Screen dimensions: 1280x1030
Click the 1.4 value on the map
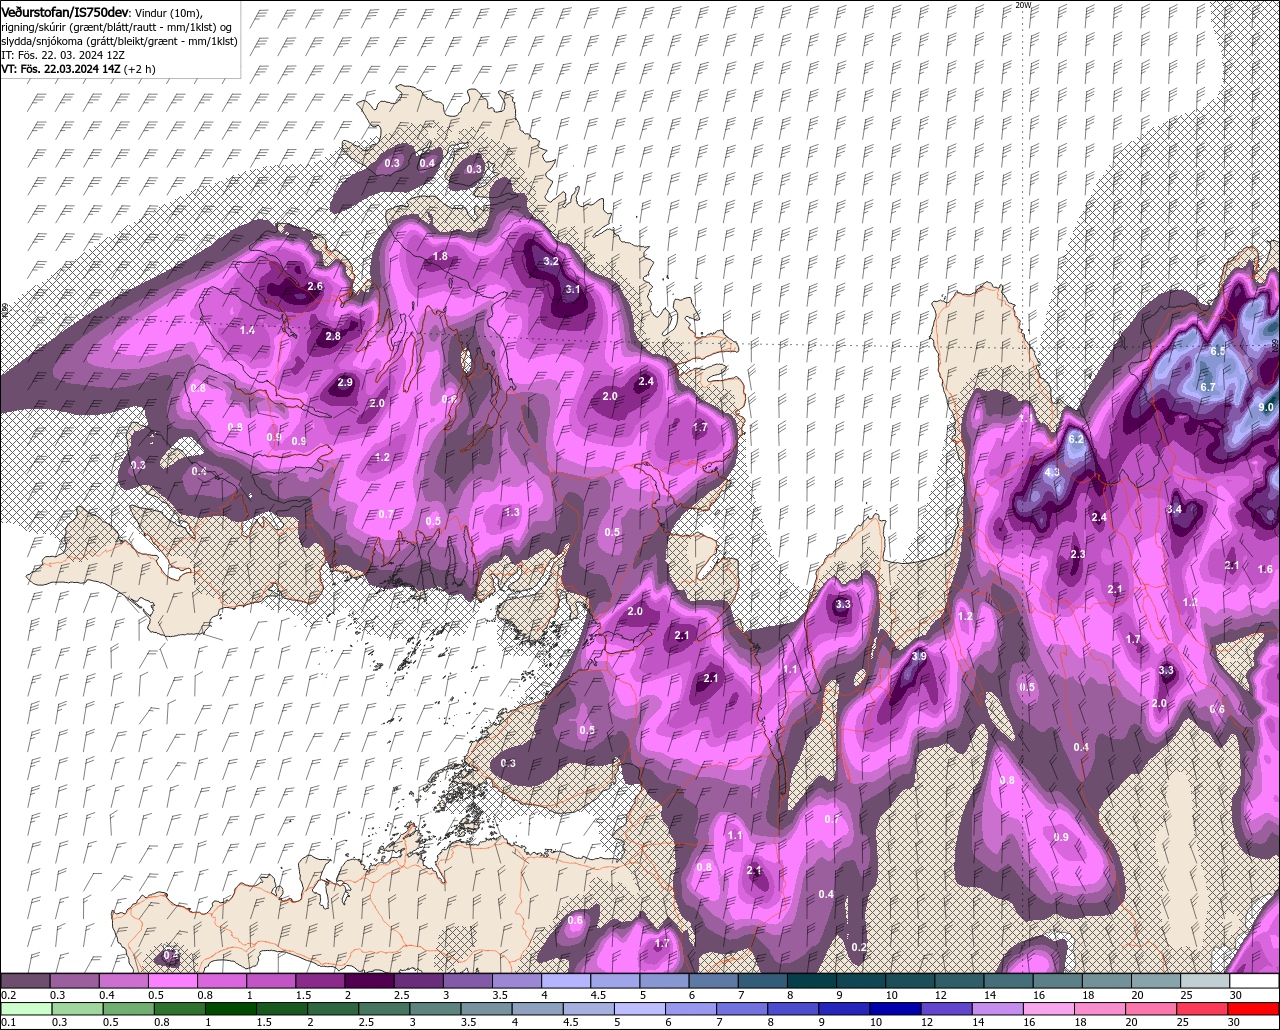[248, 330]
